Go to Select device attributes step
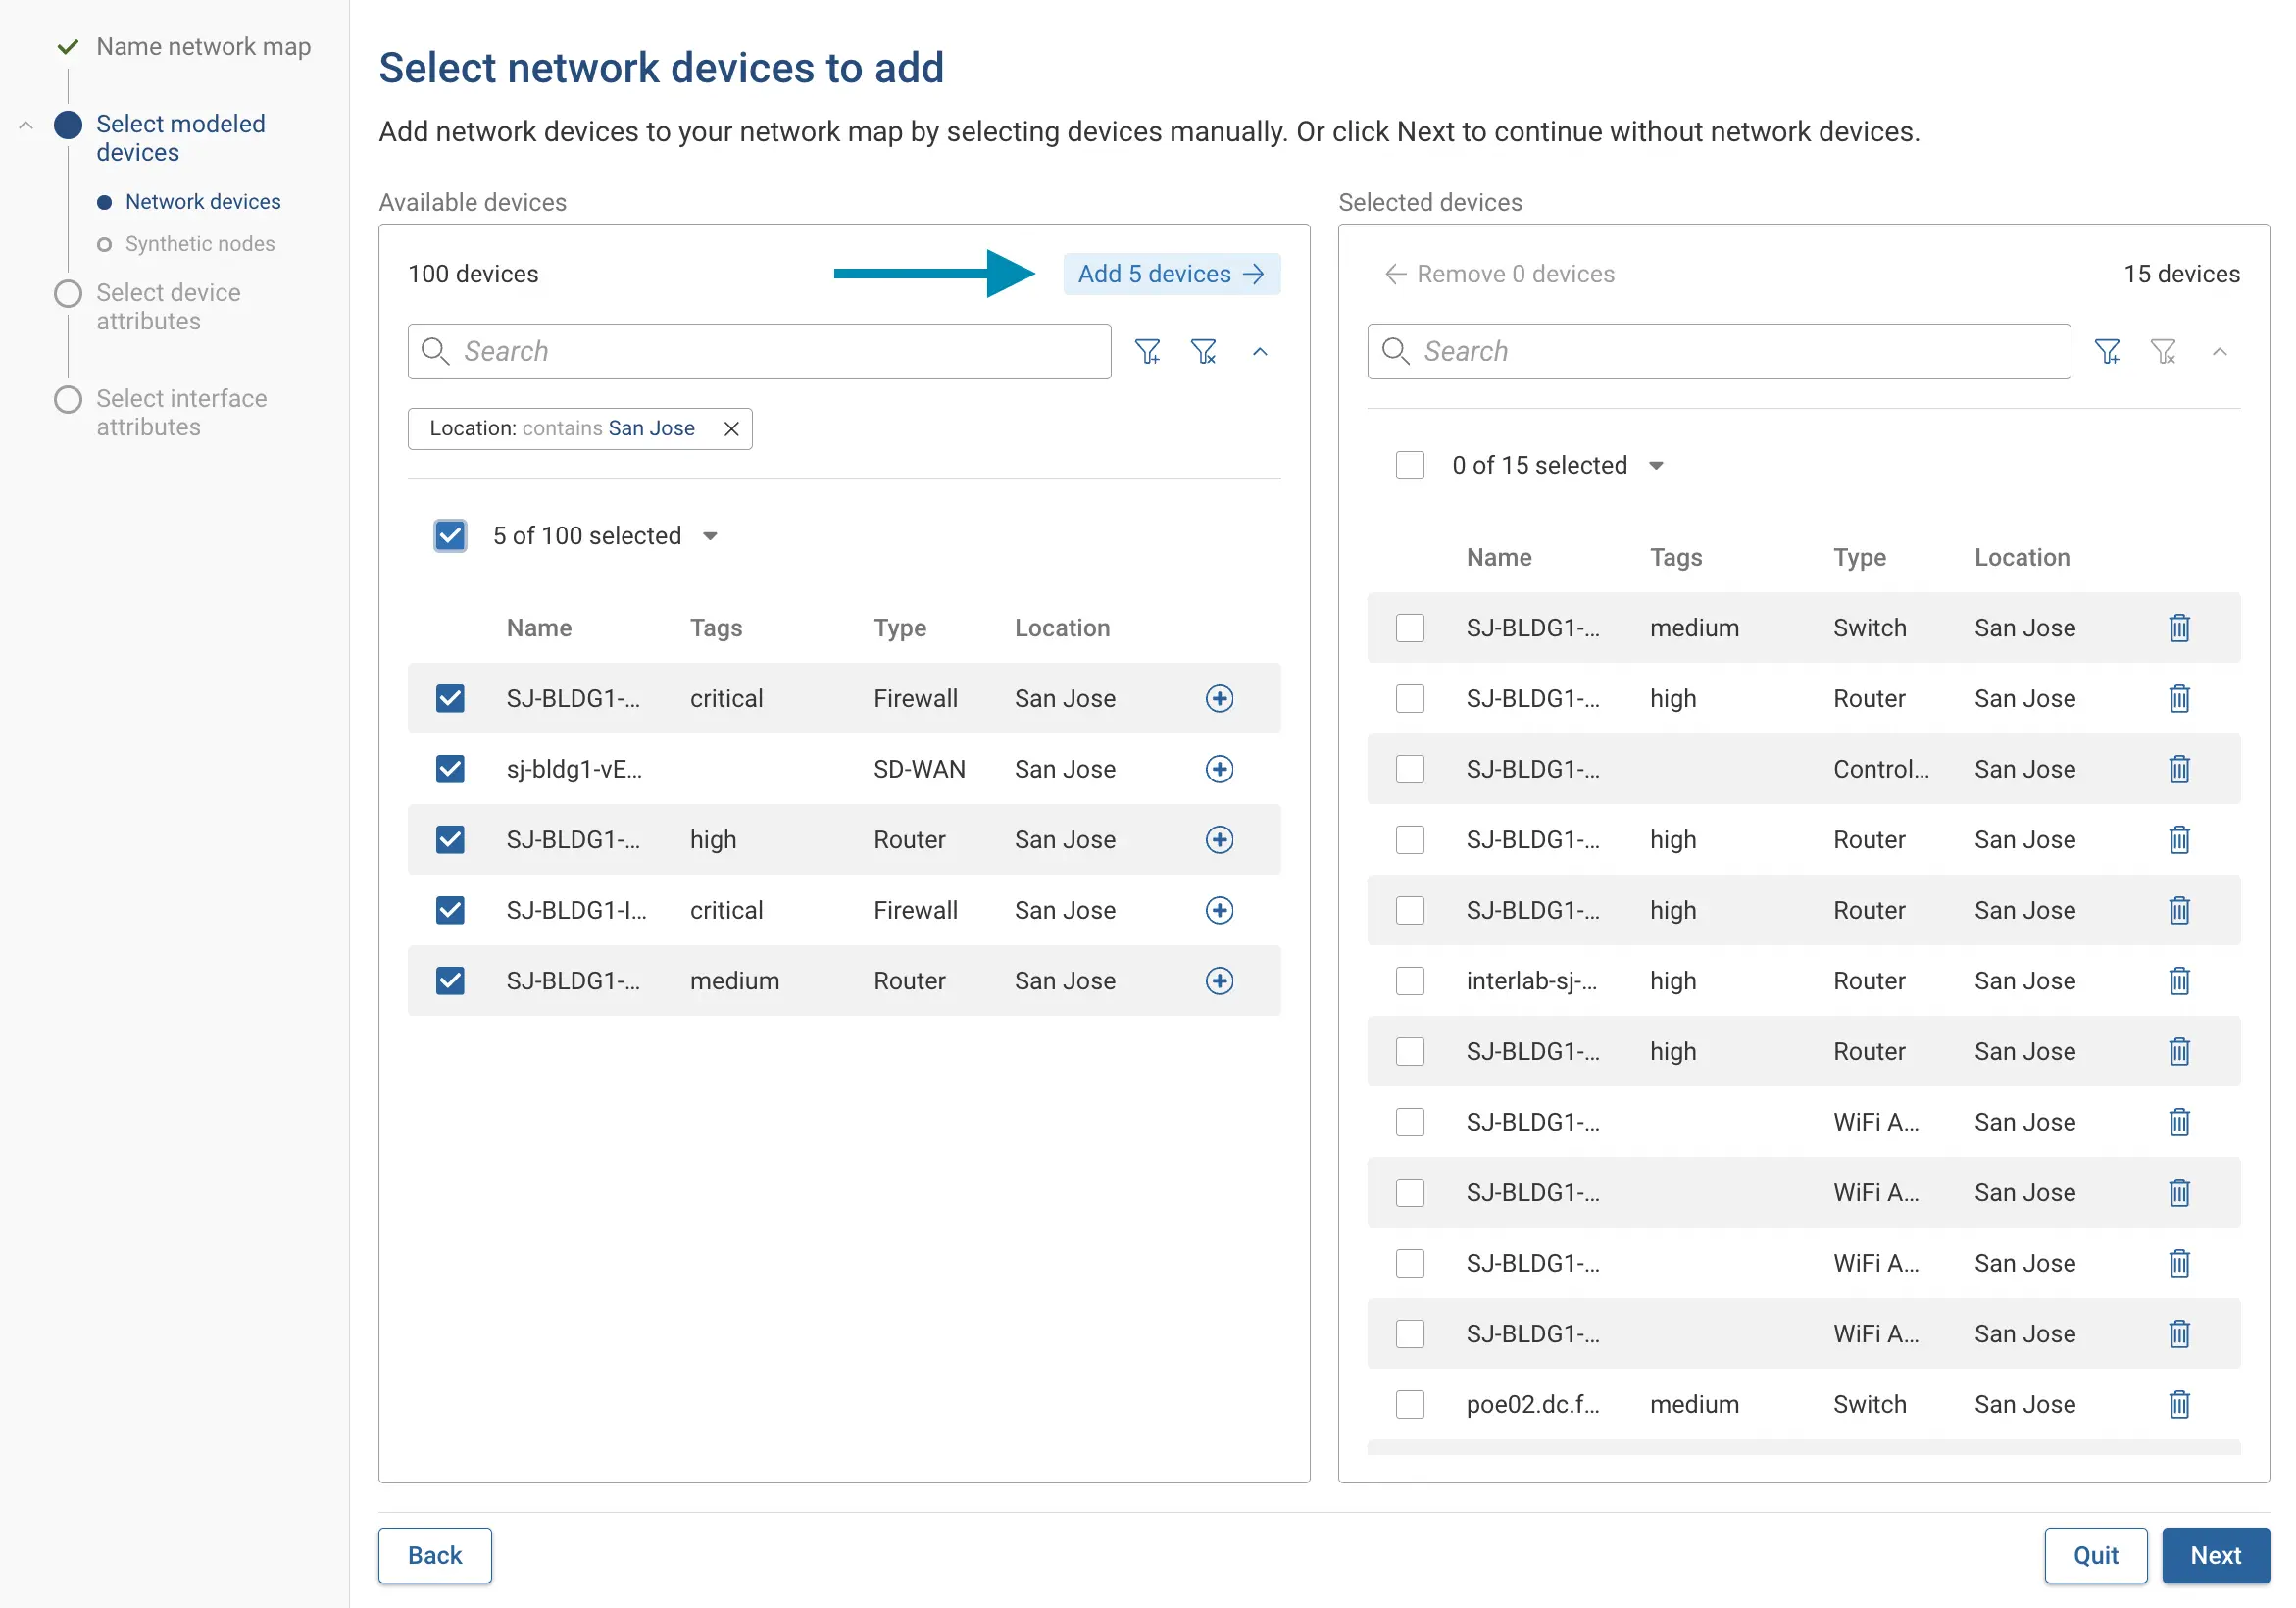 (168, 307)
